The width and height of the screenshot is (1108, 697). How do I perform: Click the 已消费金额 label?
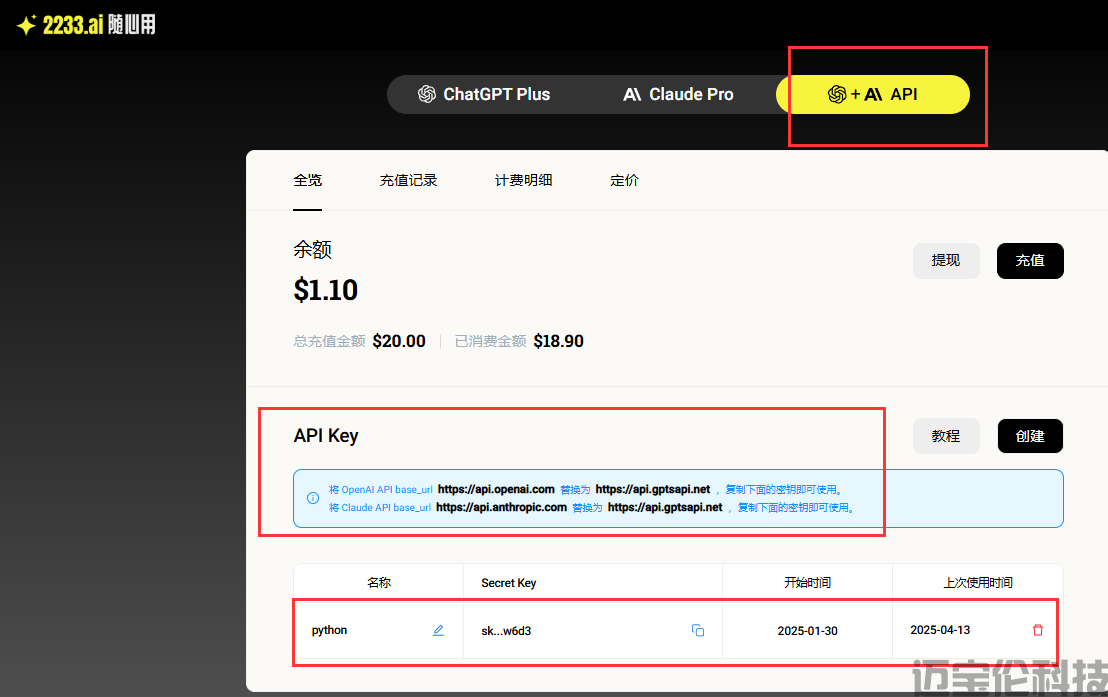(490, 341)
